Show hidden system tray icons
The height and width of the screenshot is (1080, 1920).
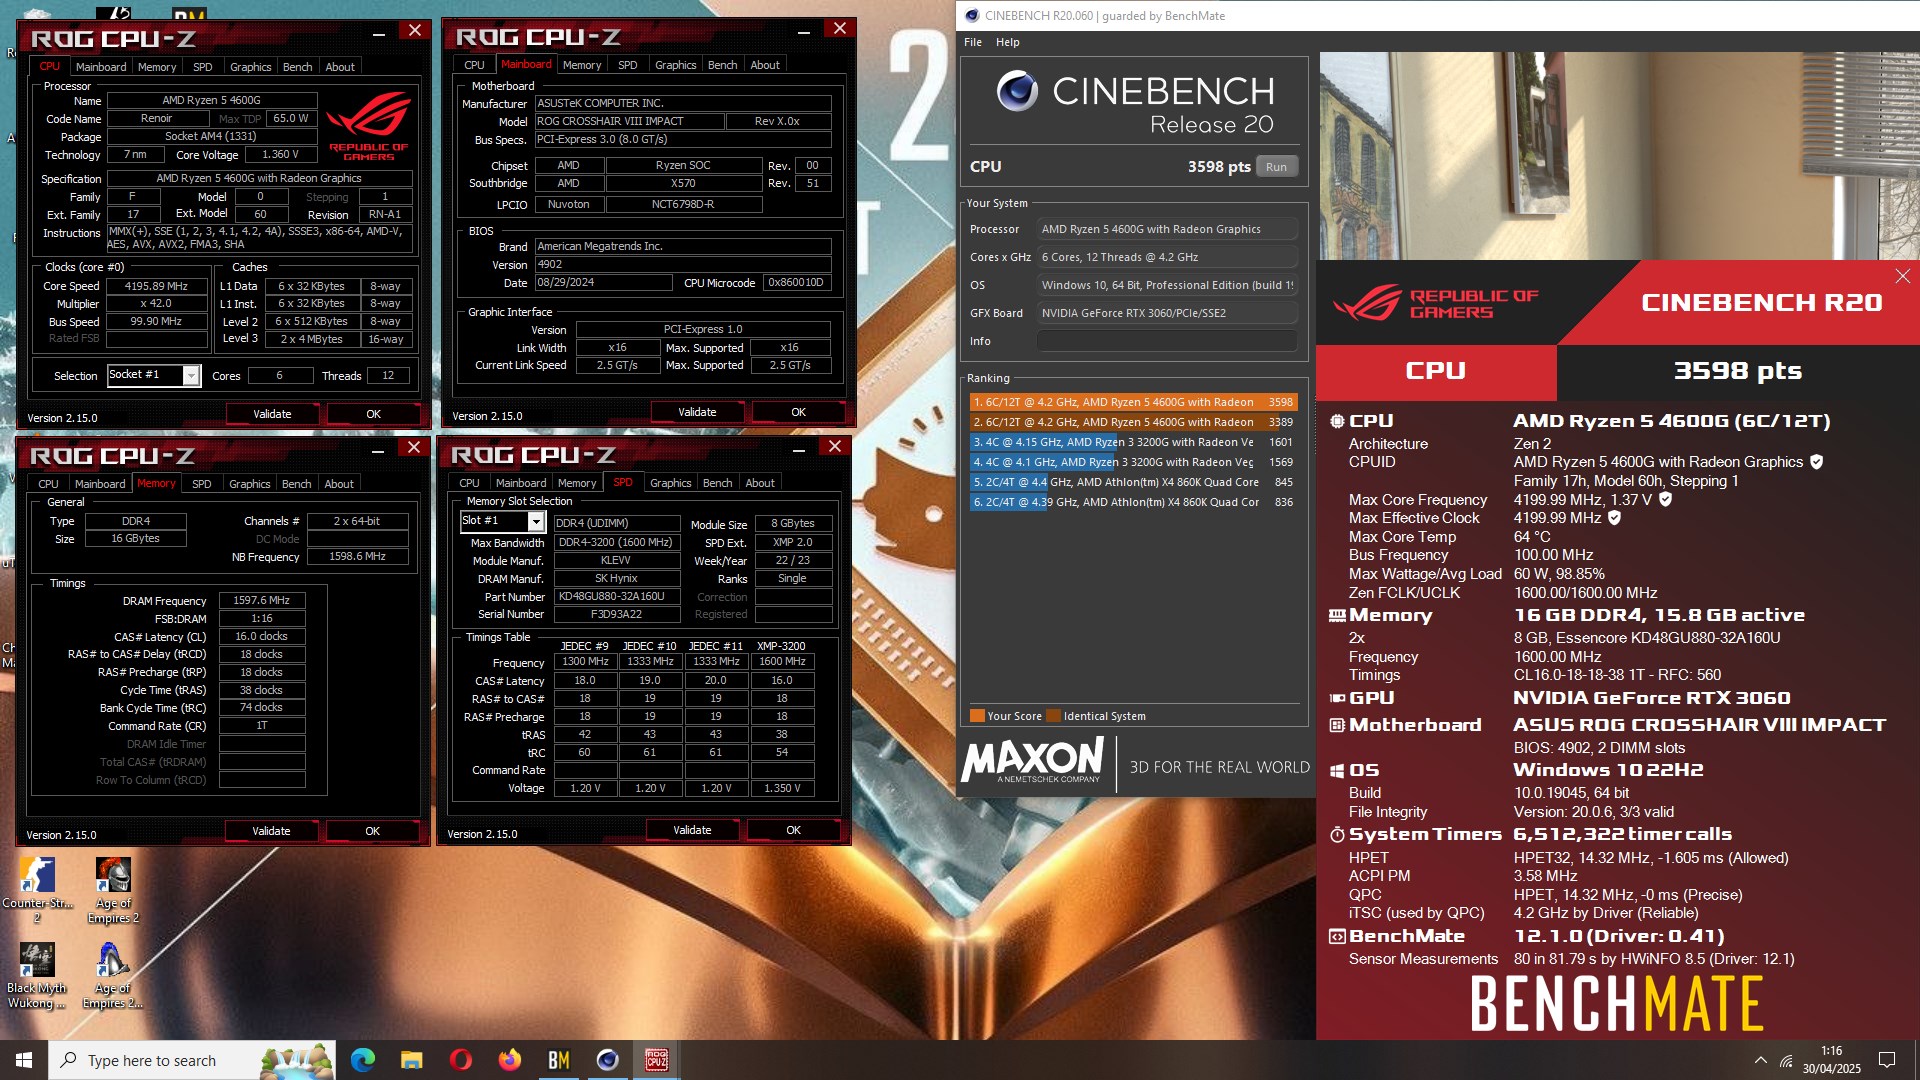(1760, 1060)
